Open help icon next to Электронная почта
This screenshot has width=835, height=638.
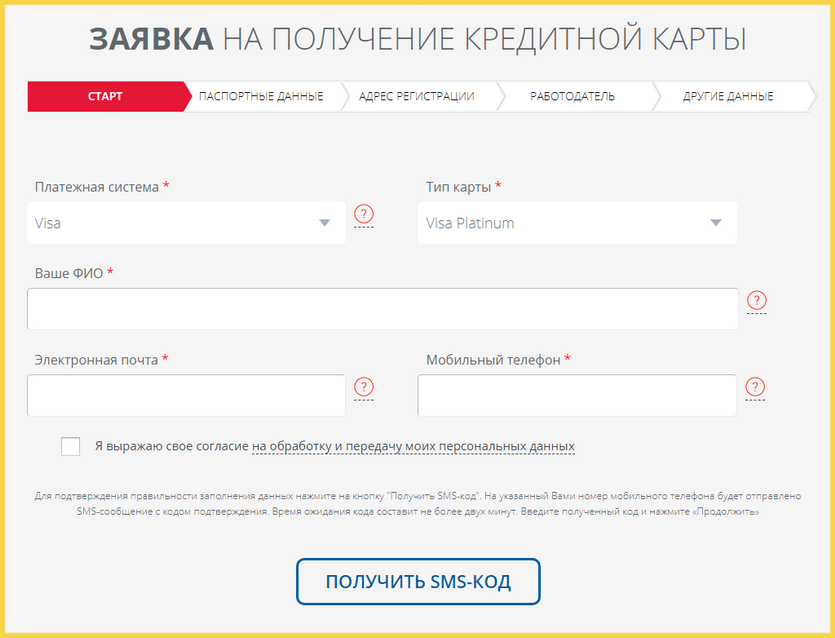coord(364,387)
